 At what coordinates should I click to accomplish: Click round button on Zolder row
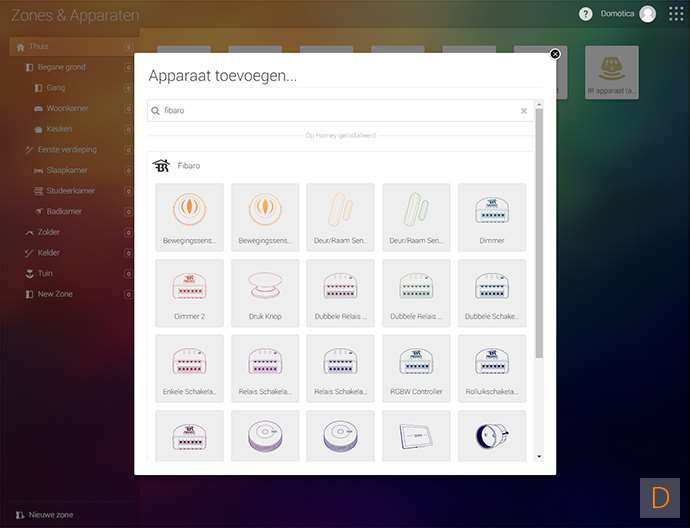click(128, 232)
